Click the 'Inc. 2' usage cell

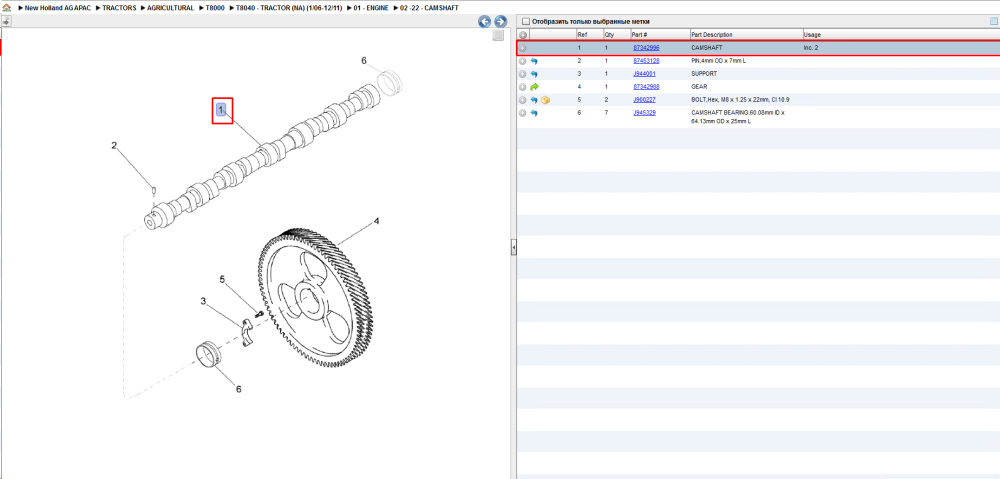pos(811,48)
